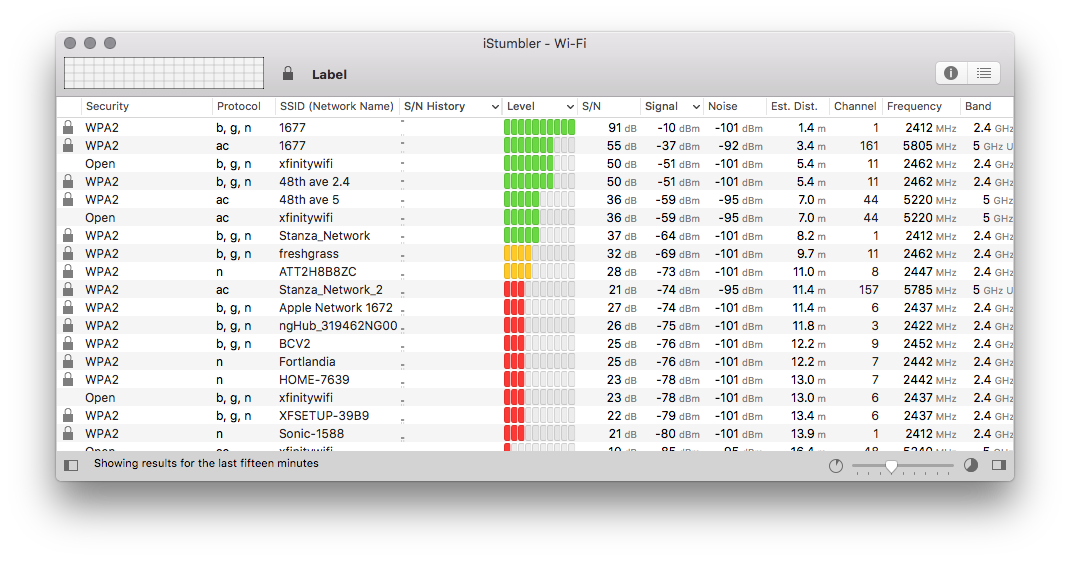Click lock icon of Sonic-1588 row
The image size is (1070, 561).
(x=68, y=433)
